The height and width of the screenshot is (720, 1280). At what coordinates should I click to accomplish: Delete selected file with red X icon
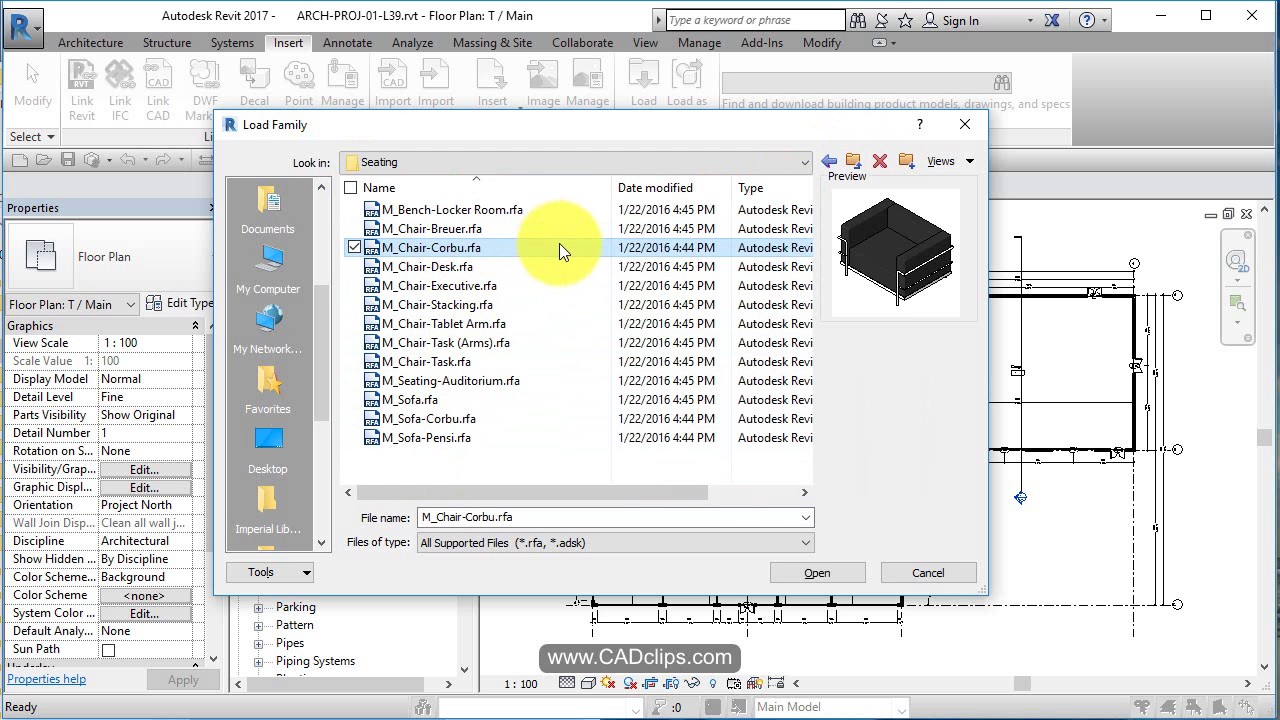tap(878, 160)
